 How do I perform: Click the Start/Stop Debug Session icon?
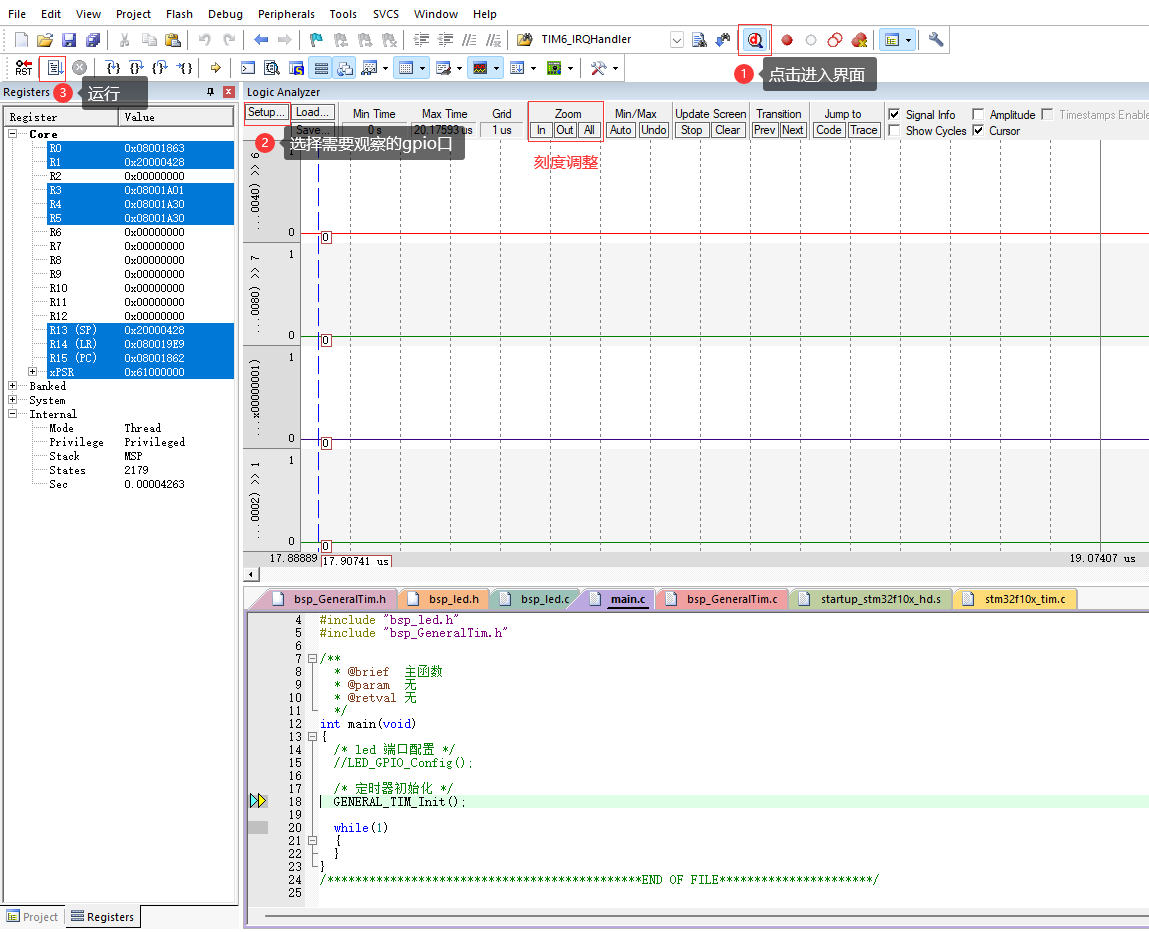(755, 40)
